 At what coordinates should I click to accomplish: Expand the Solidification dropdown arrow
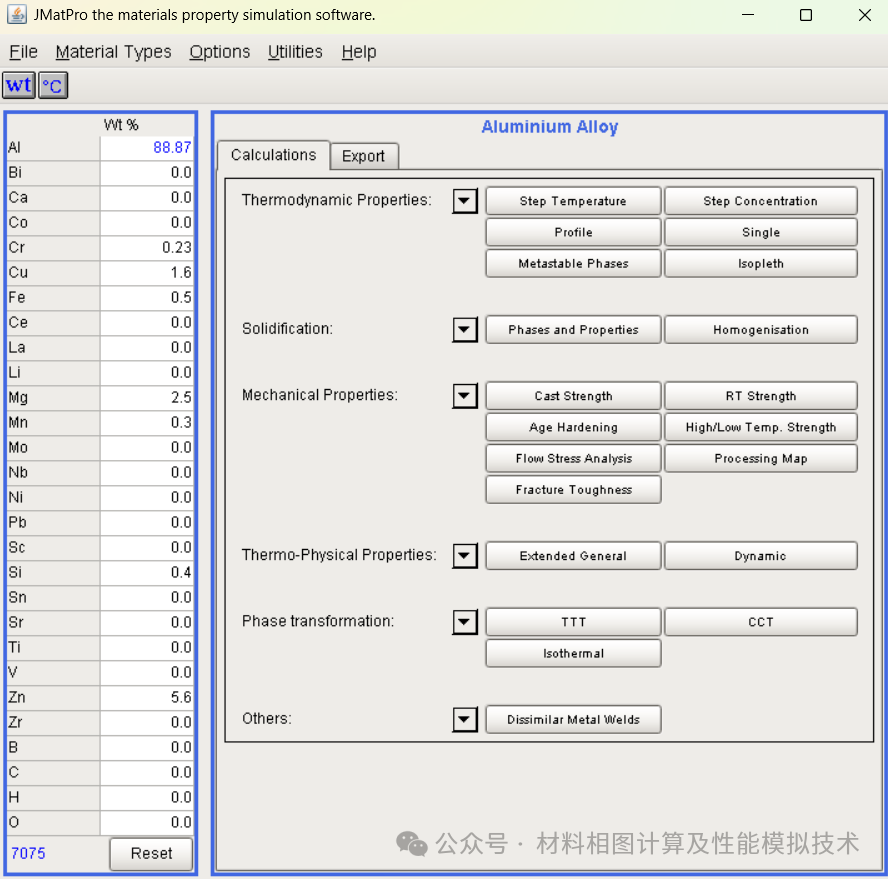pyautogui.click(x=464, y=330)
